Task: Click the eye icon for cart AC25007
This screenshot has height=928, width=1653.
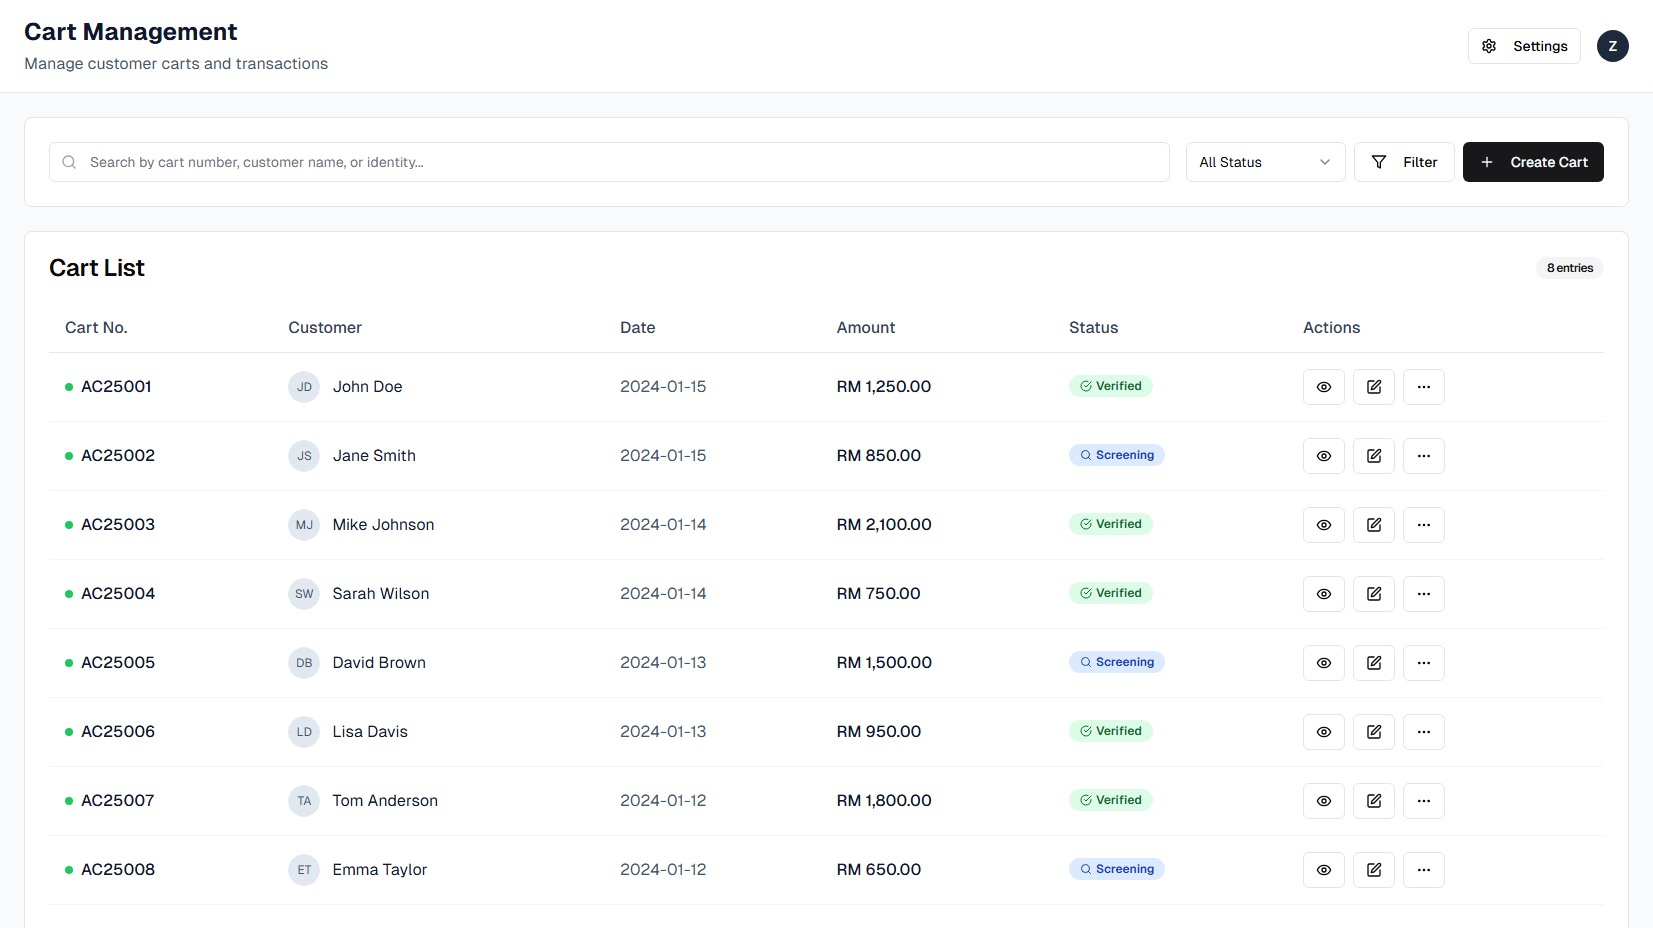Action: click(1323, 801)
